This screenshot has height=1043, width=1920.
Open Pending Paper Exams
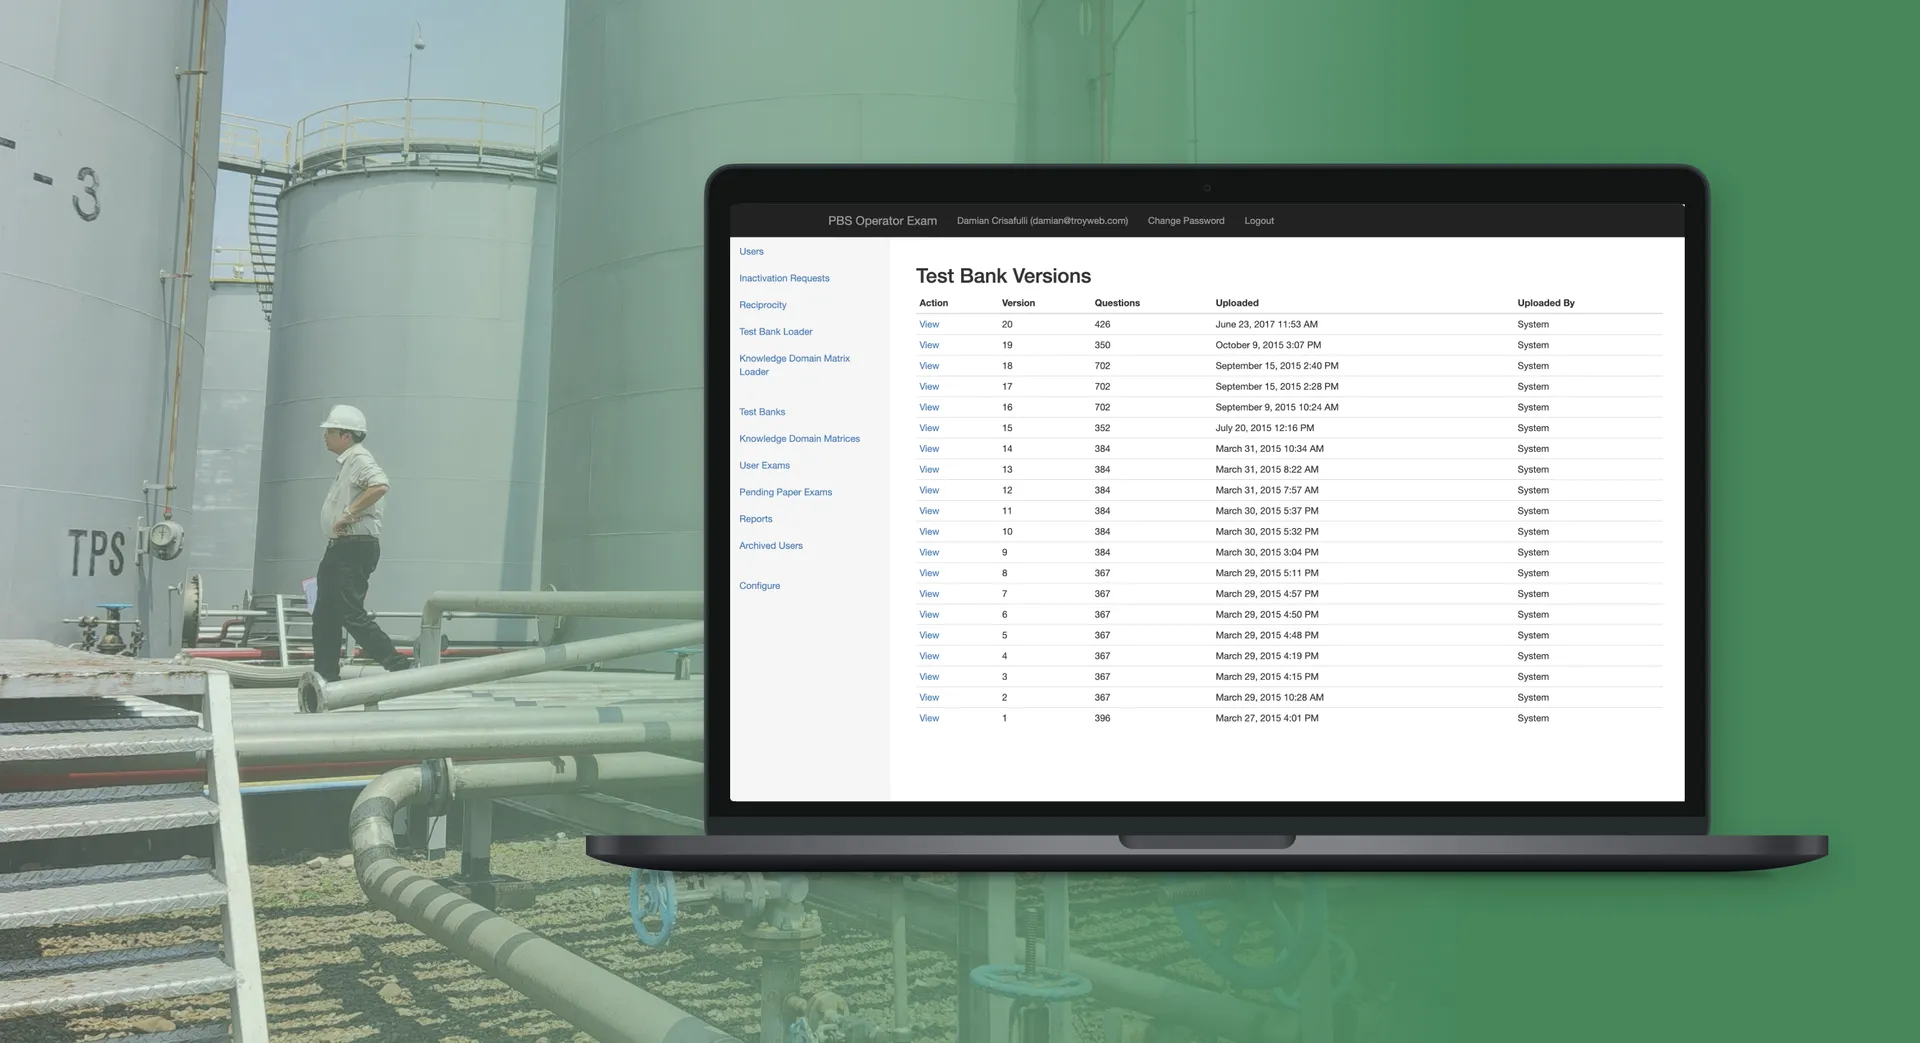785,493
